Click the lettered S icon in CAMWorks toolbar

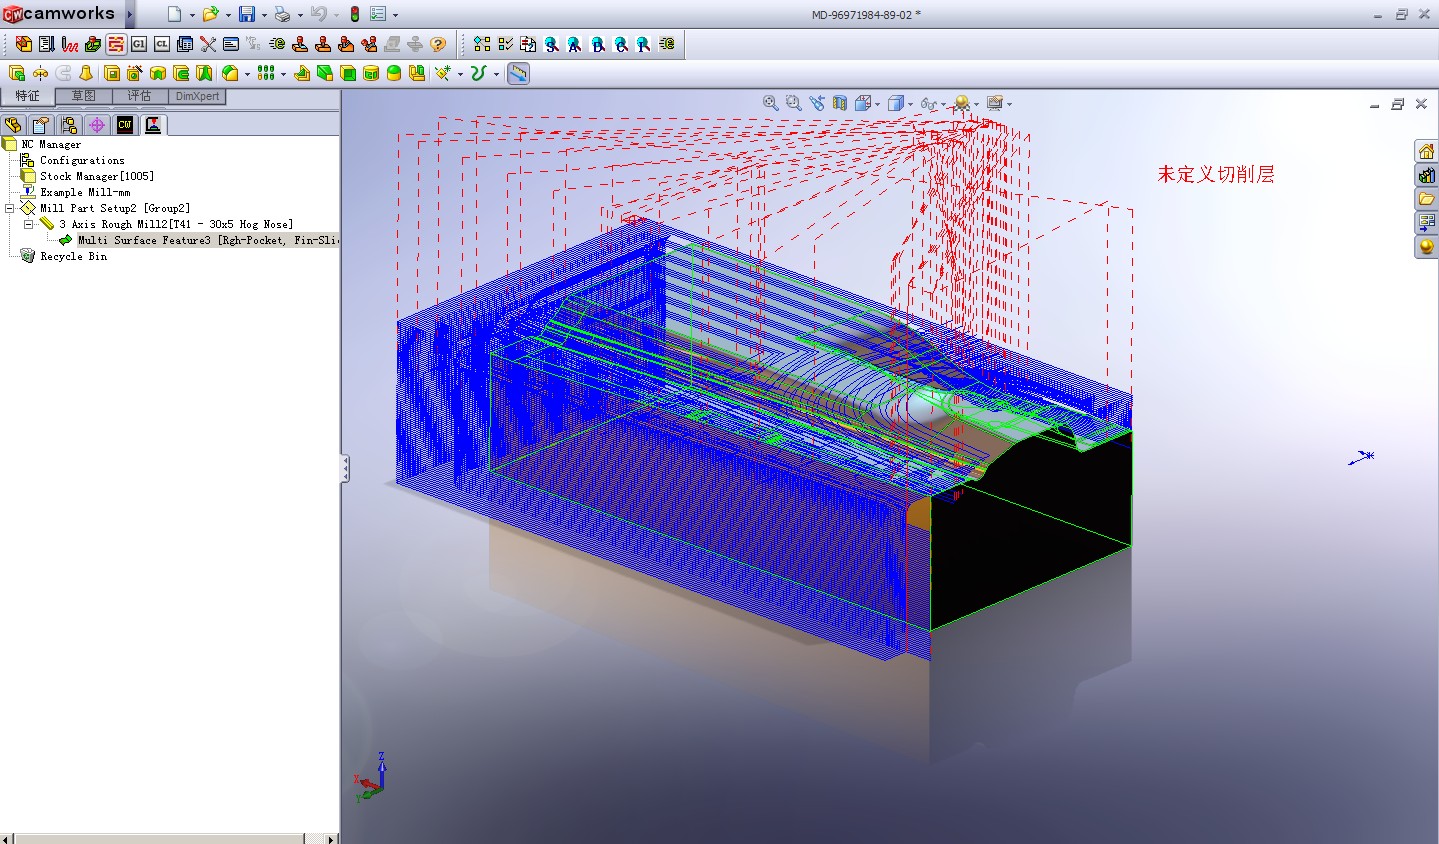551,44
